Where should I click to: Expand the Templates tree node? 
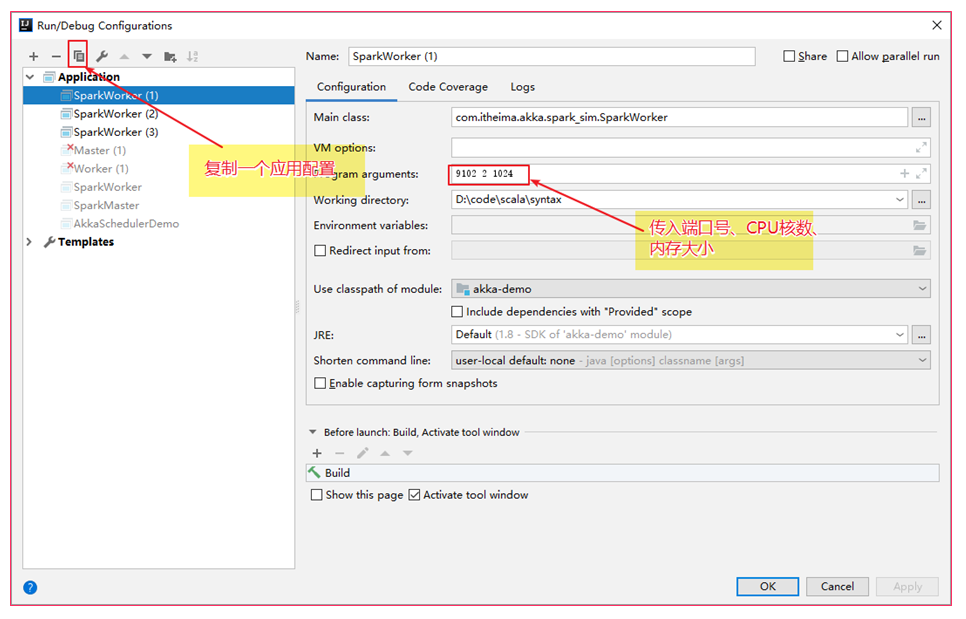[x=29, y=242]
